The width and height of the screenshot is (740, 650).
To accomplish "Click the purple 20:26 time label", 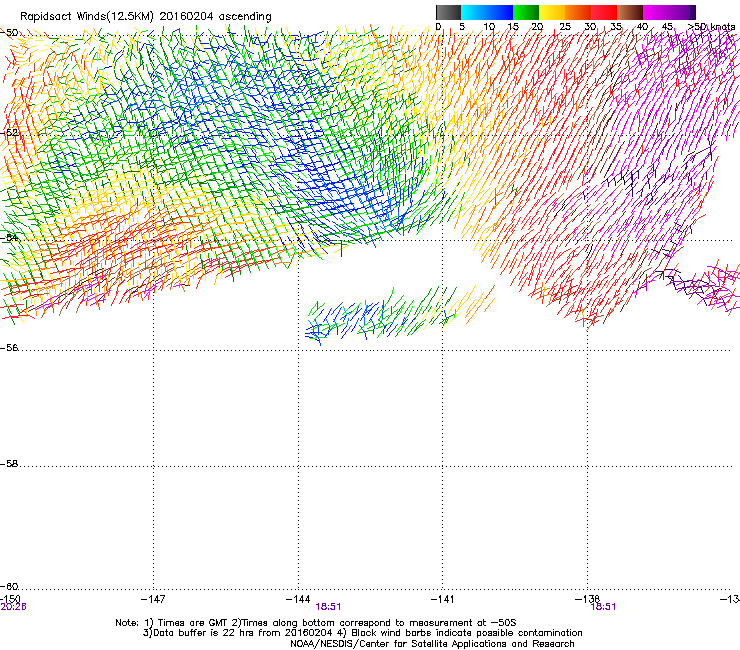I will 13,607.
